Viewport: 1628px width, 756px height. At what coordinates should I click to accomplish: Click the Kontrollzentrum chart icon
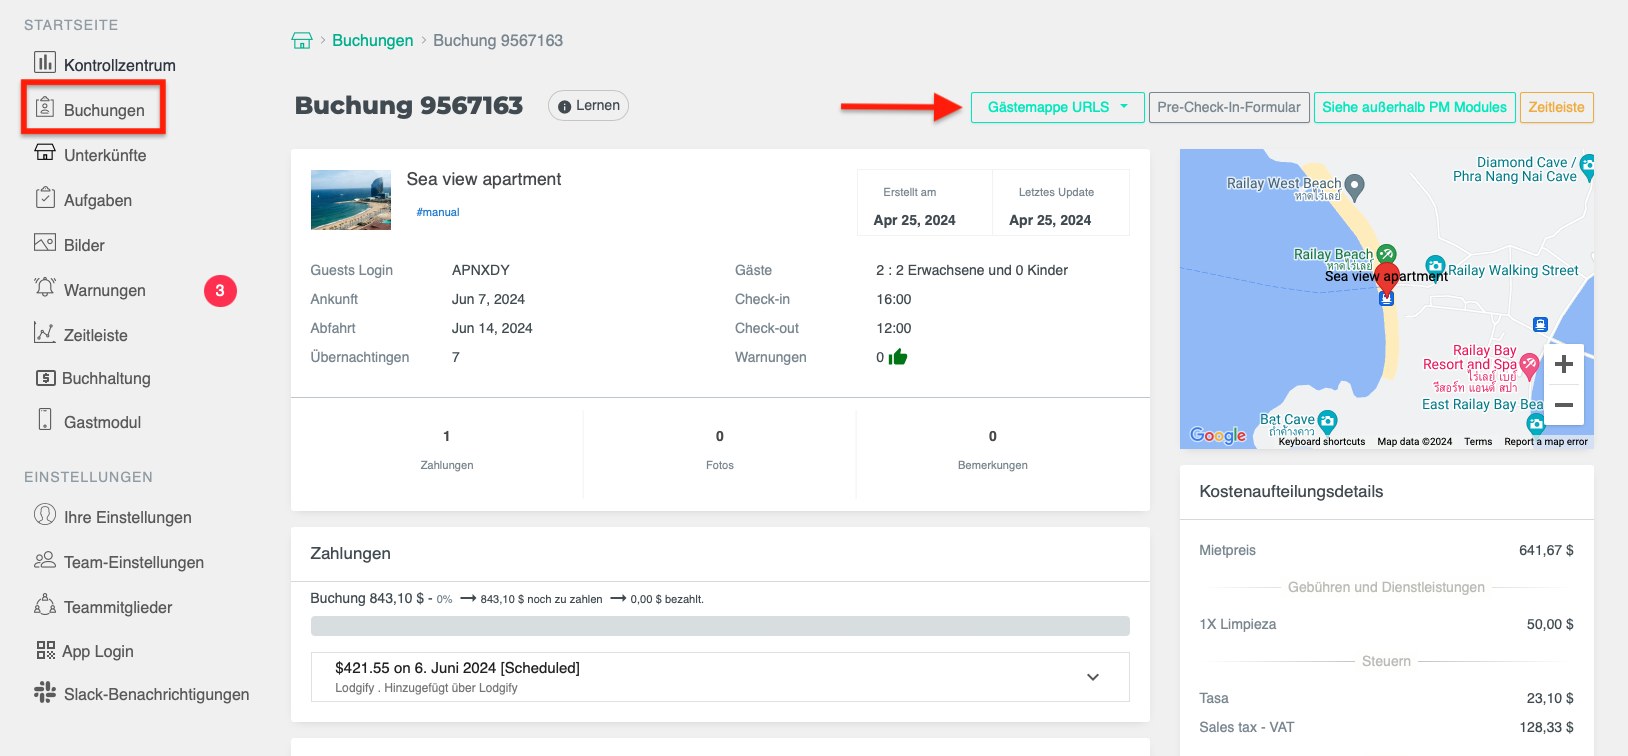pyautogui.click(x=45, y=63)
